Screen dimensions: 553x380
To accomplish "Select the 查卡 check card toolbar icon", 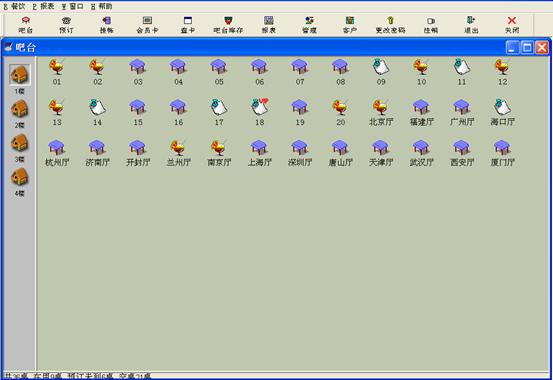I will pos(188,25).
